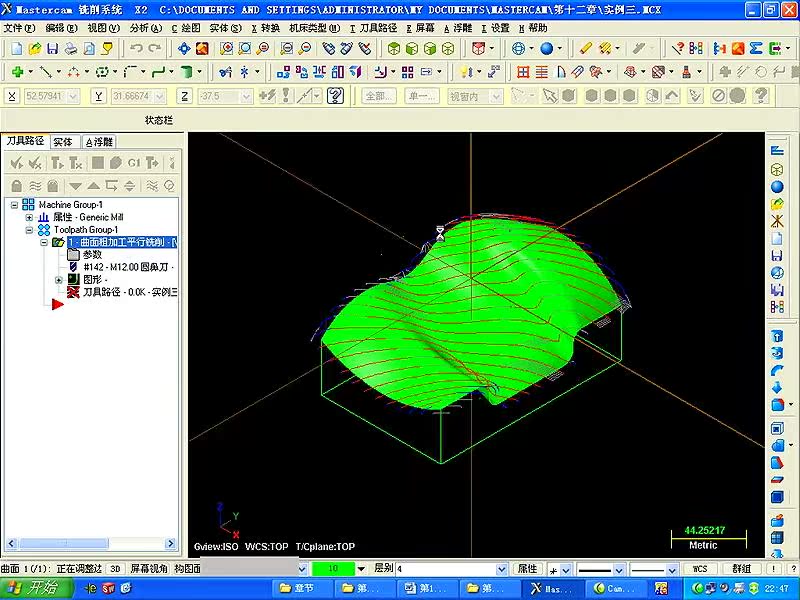Open the 文件 menu
Screen dimensions: 800x600
click(19, 28)
